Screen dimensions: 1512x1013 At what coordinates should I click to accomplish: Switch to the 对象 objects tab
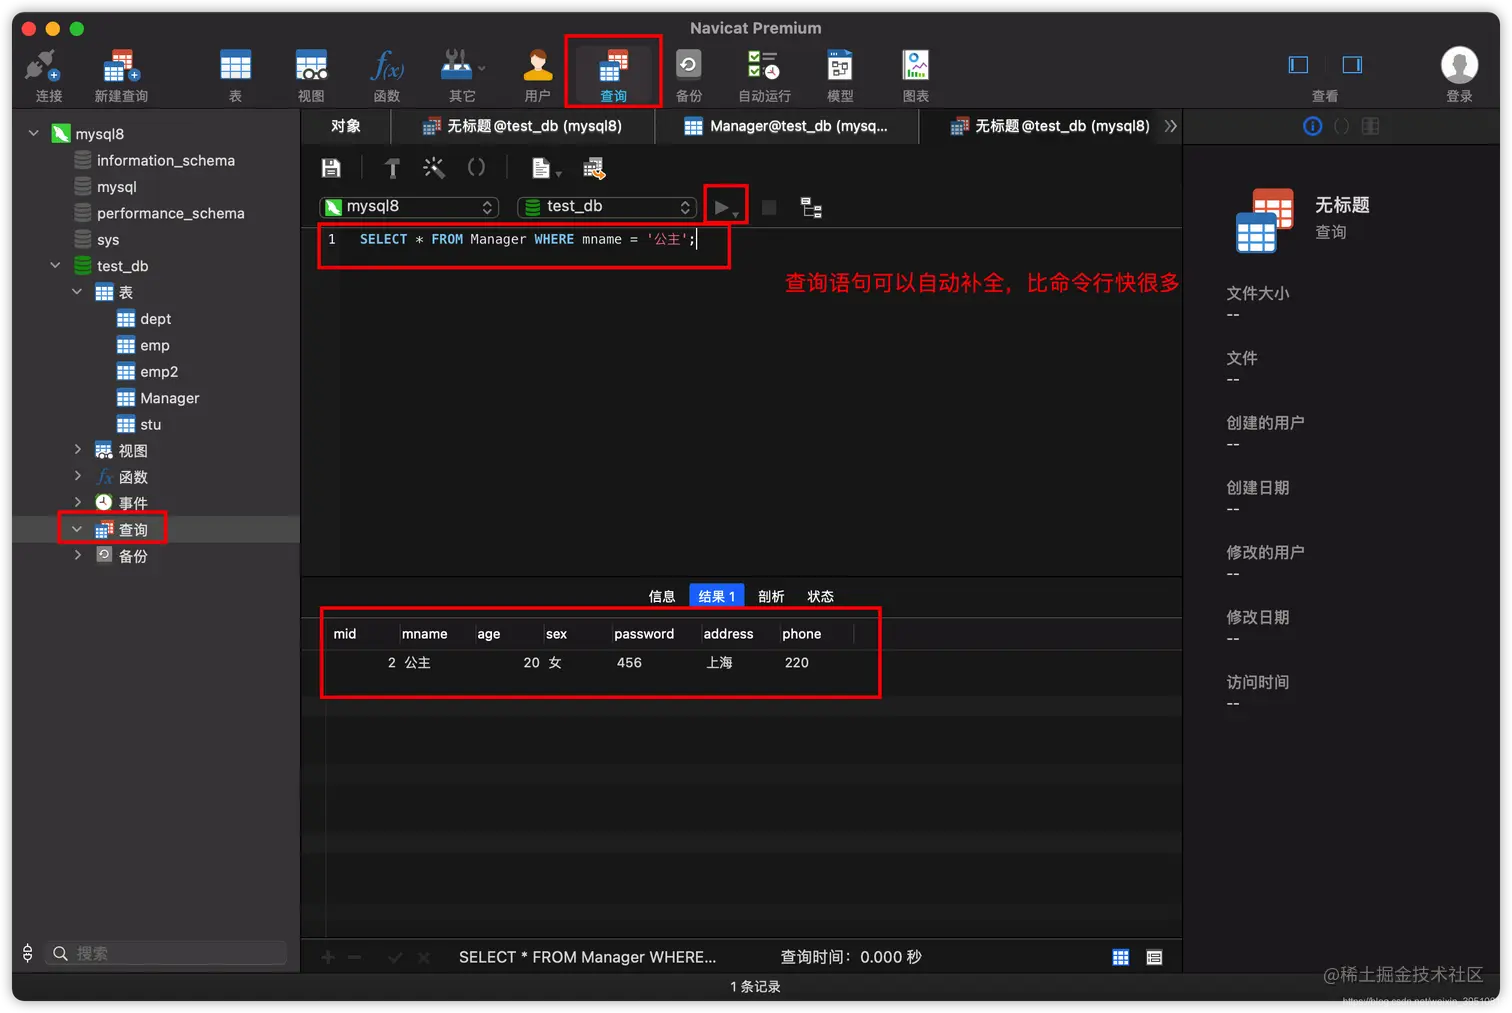[346, 126]
